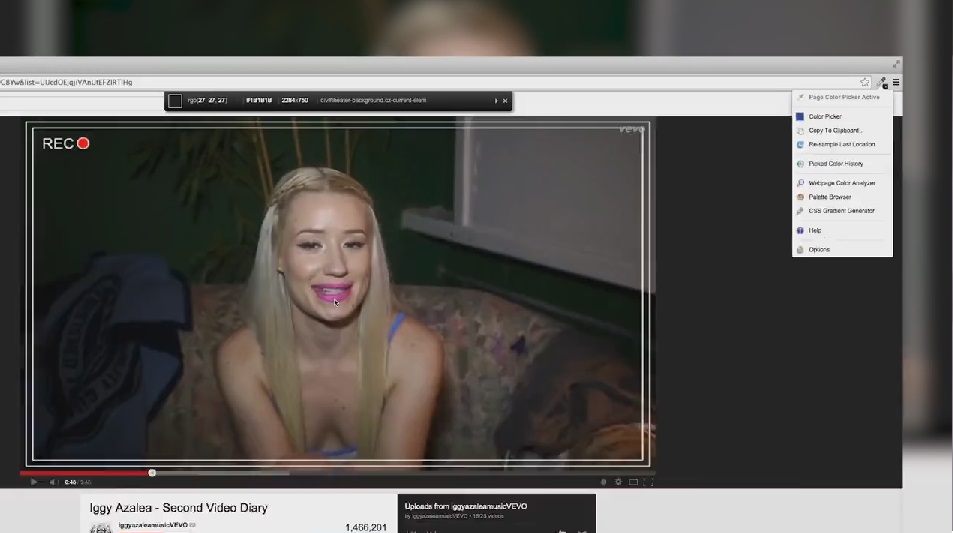Open ColorZilla Help
953x533 pixels.
point(842,230)
